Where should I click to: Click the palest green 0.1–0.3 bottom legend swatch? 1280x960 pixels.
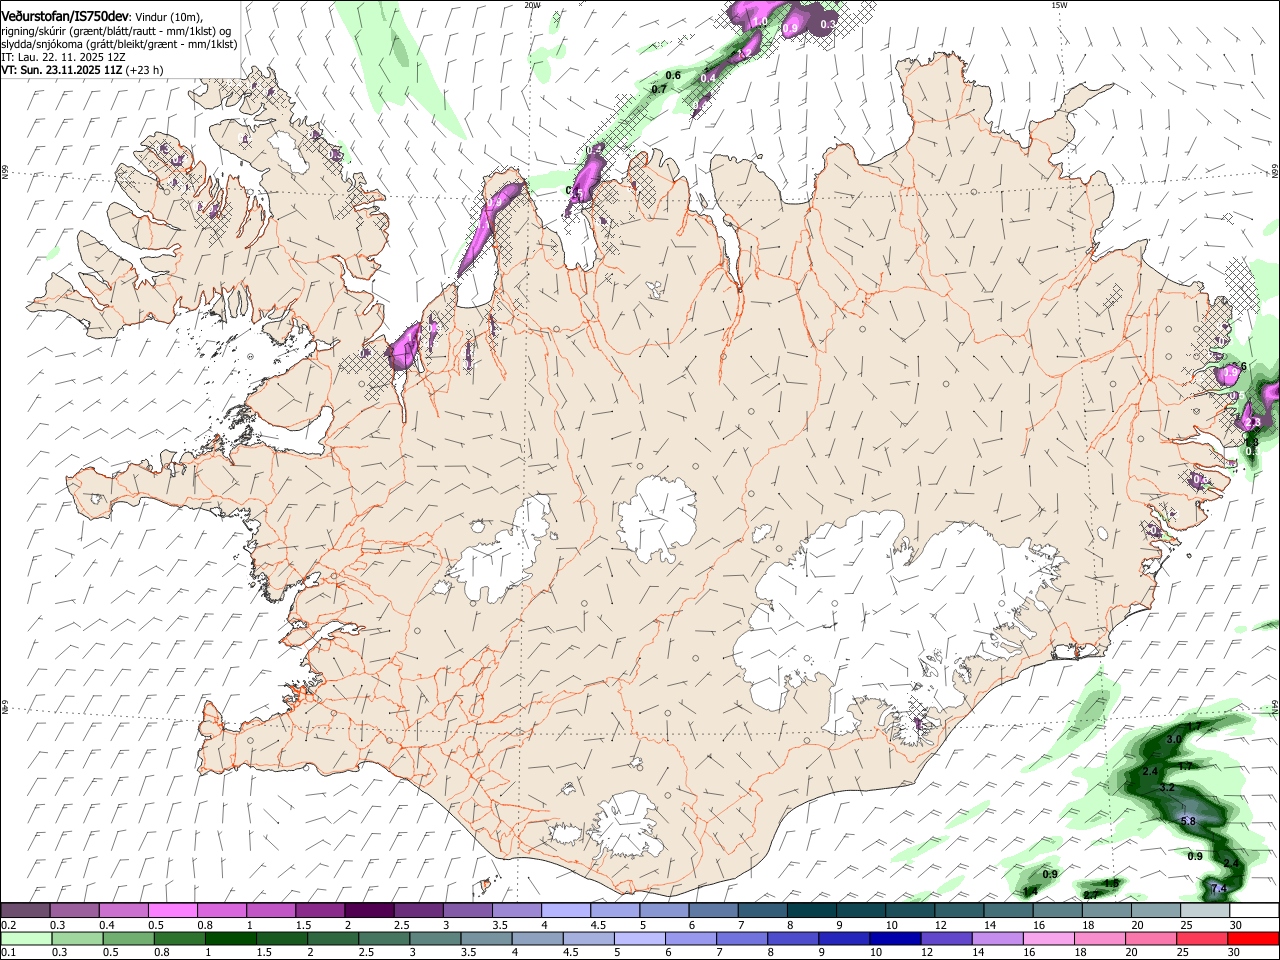tap(26, 939)
